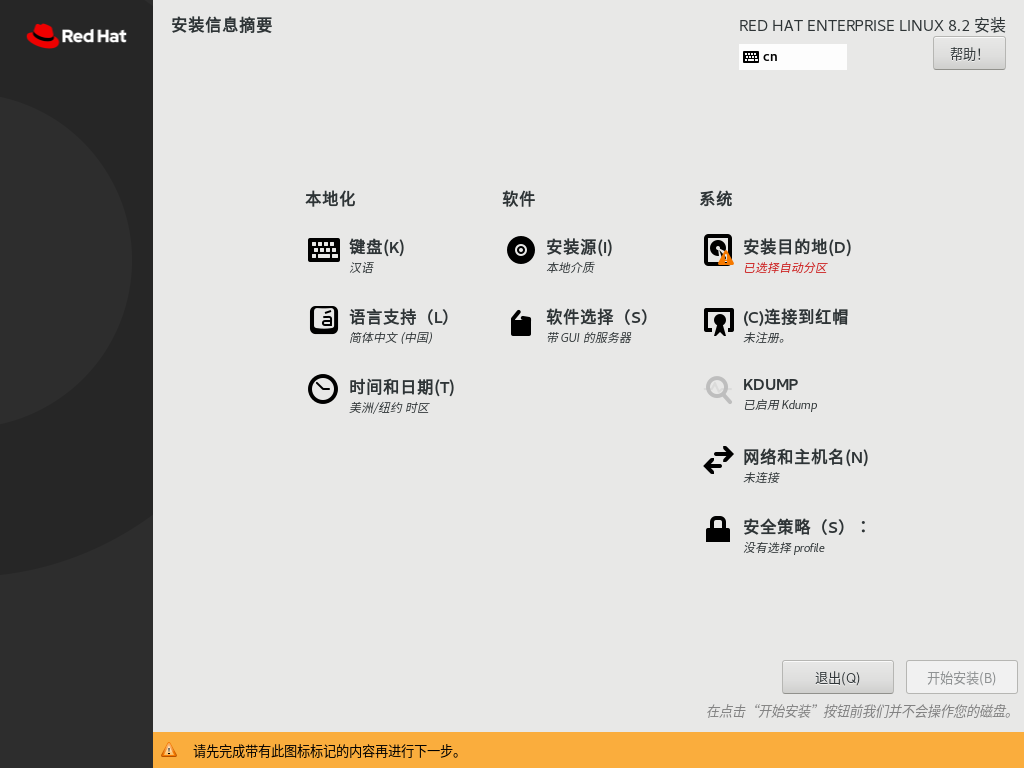Click the 安装信息摘要 page title
The width and height of the screenshot is (1024, 768).
pos(222,25)
